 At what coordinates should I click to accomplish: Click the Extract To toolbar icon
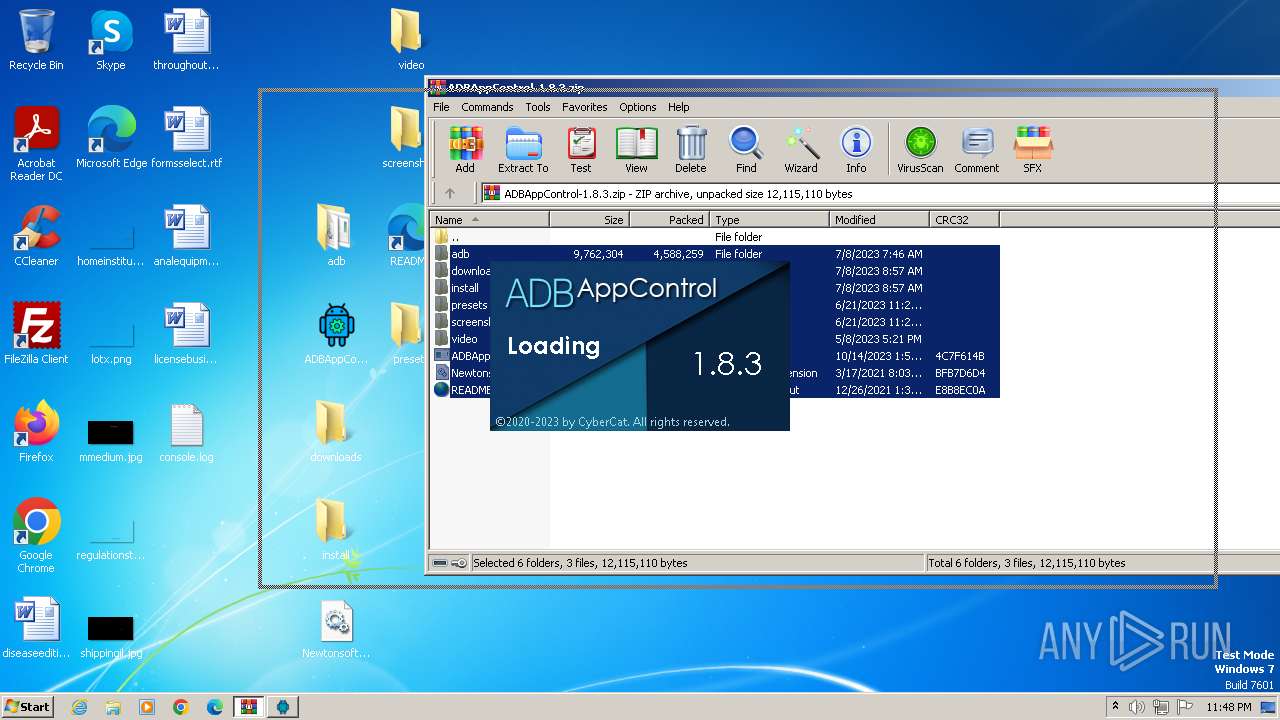(x=523, y=150)
